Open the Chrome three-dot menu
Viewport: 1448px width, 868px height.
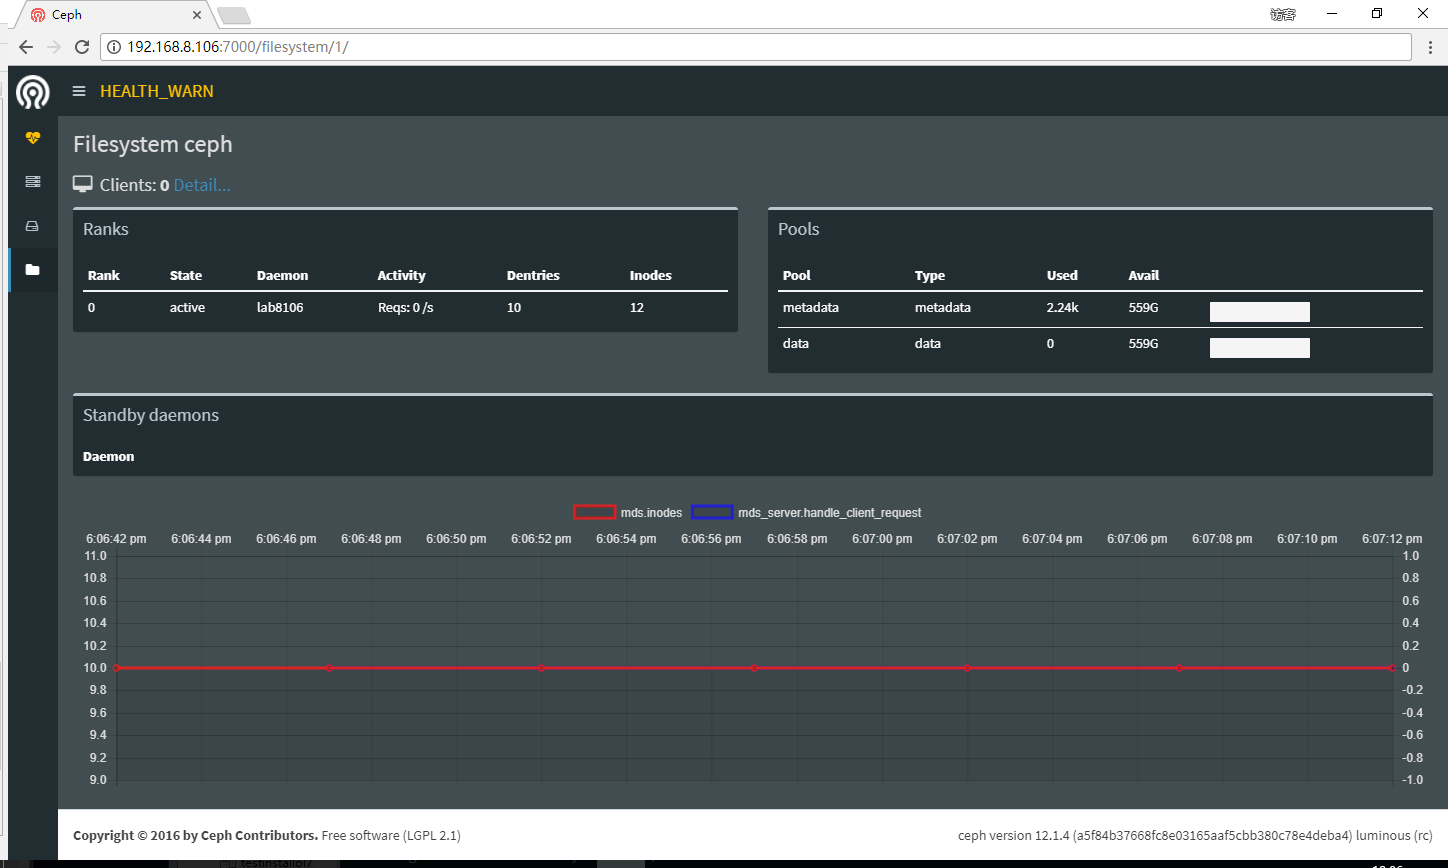(1430, 47)
